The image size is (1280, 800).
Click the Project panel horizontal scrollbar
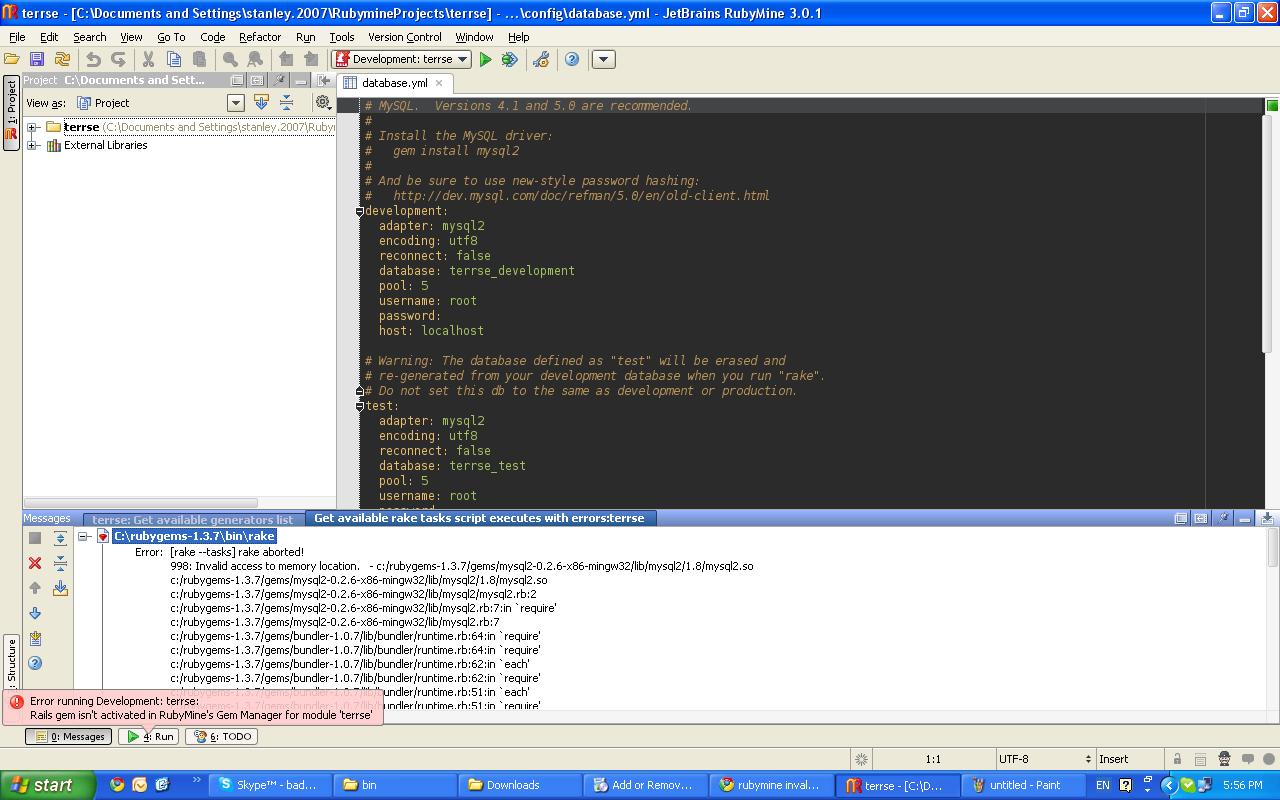142,503
